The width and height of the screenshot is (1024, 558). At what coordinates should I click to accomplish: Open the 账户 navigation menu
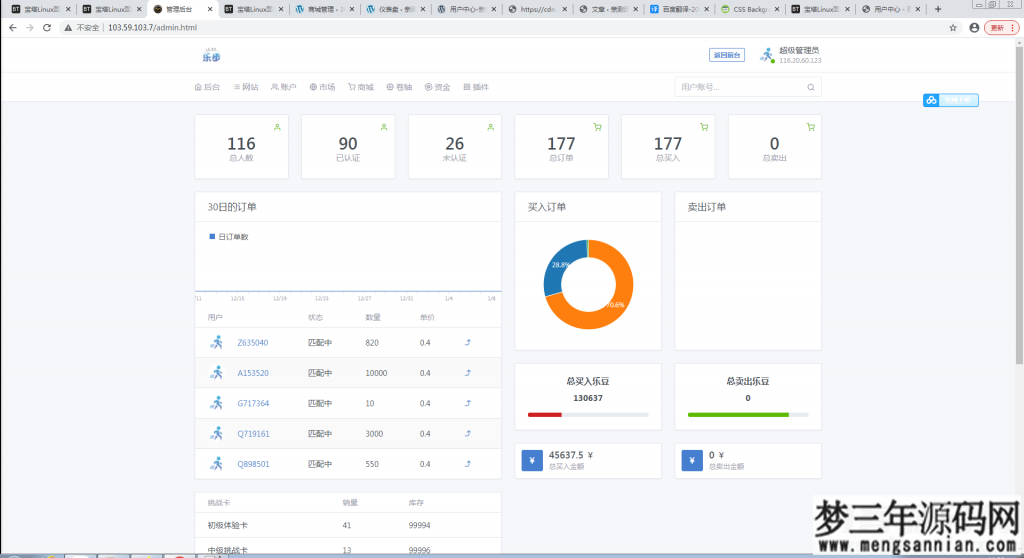click(x=284, y=87)
